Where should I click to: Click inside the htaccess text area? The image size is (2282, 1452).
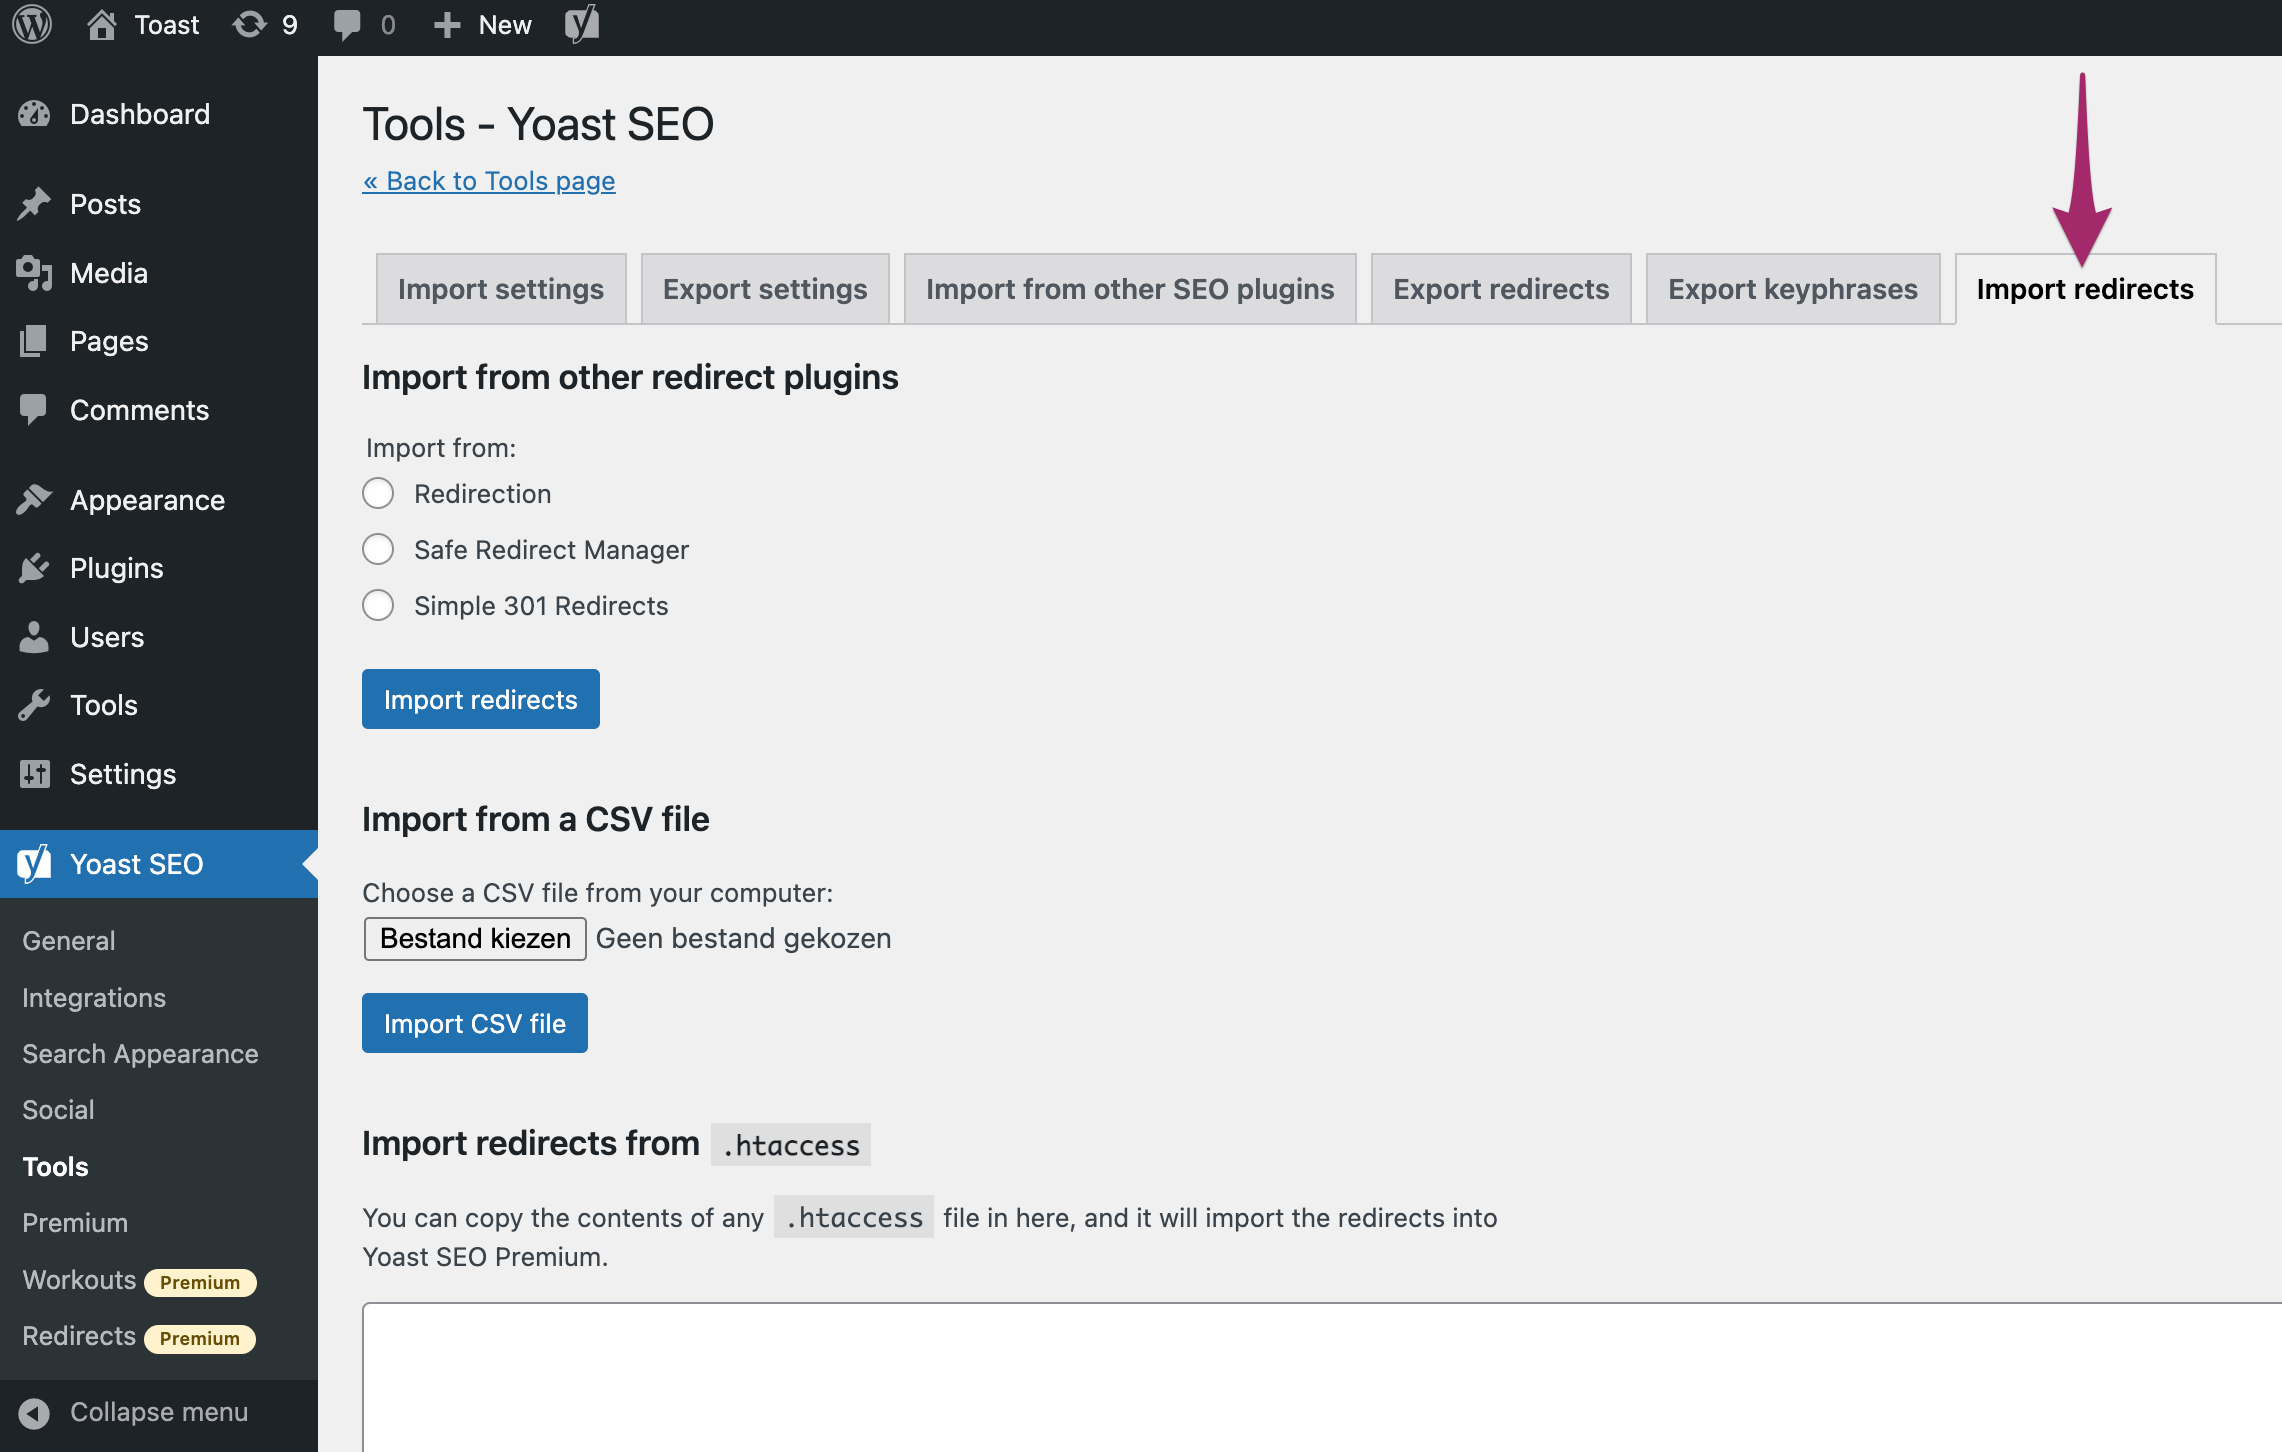pos(1300,1380)
